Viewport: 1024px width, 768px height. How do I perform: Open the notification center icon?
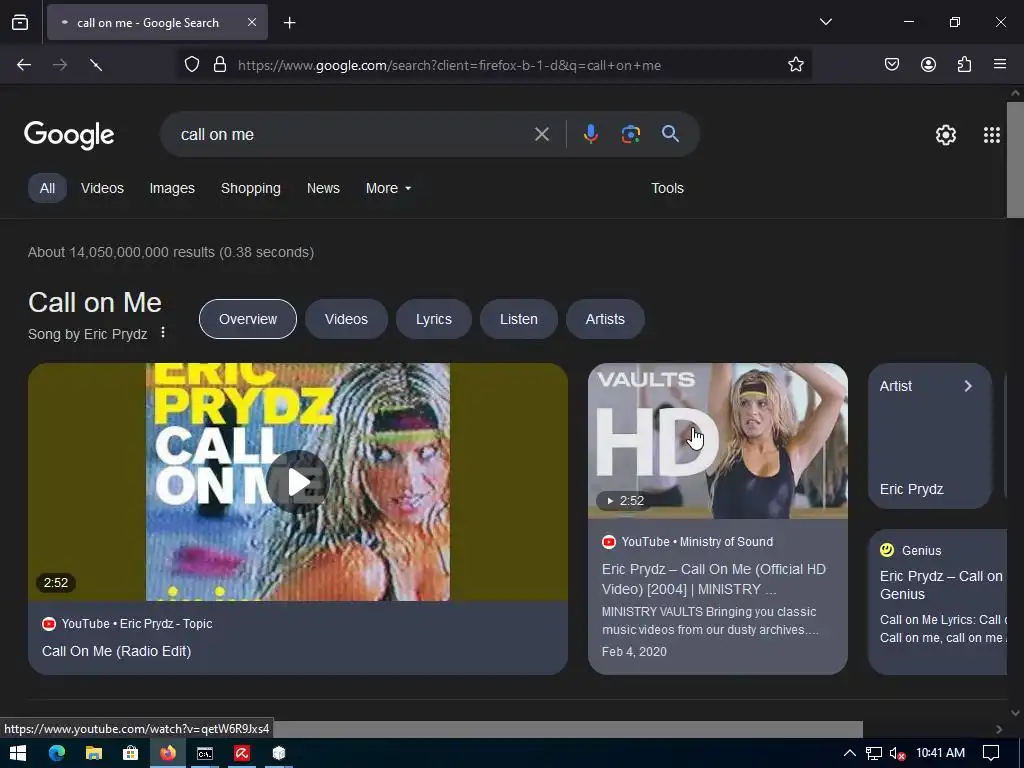pyautogui.click(x=991, y=753)
